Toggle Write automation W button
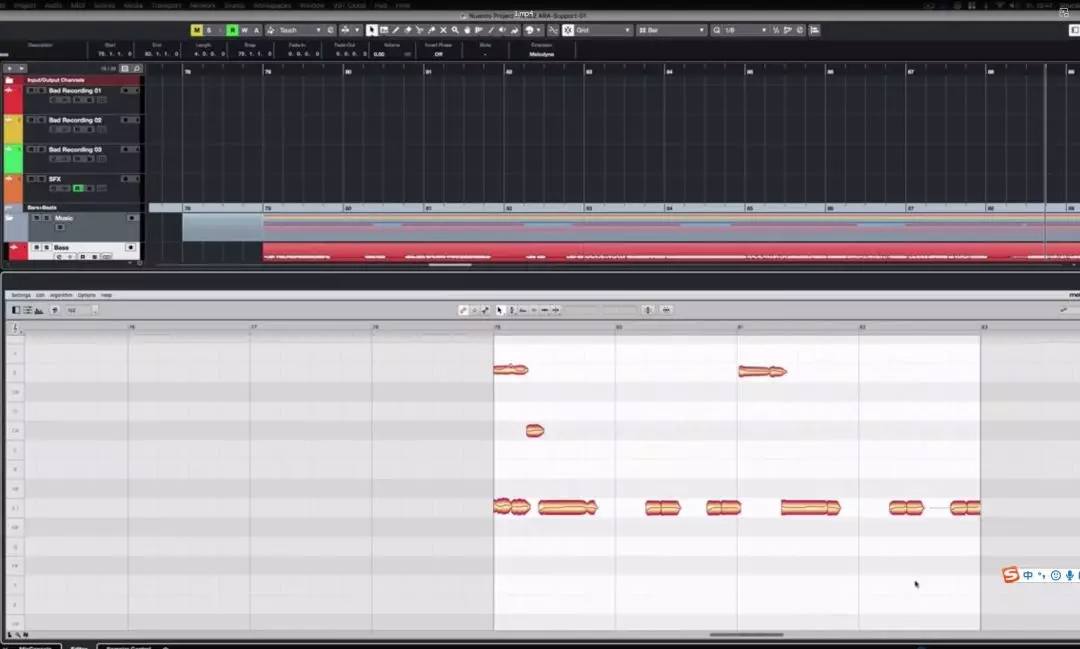 pos(244,30)
